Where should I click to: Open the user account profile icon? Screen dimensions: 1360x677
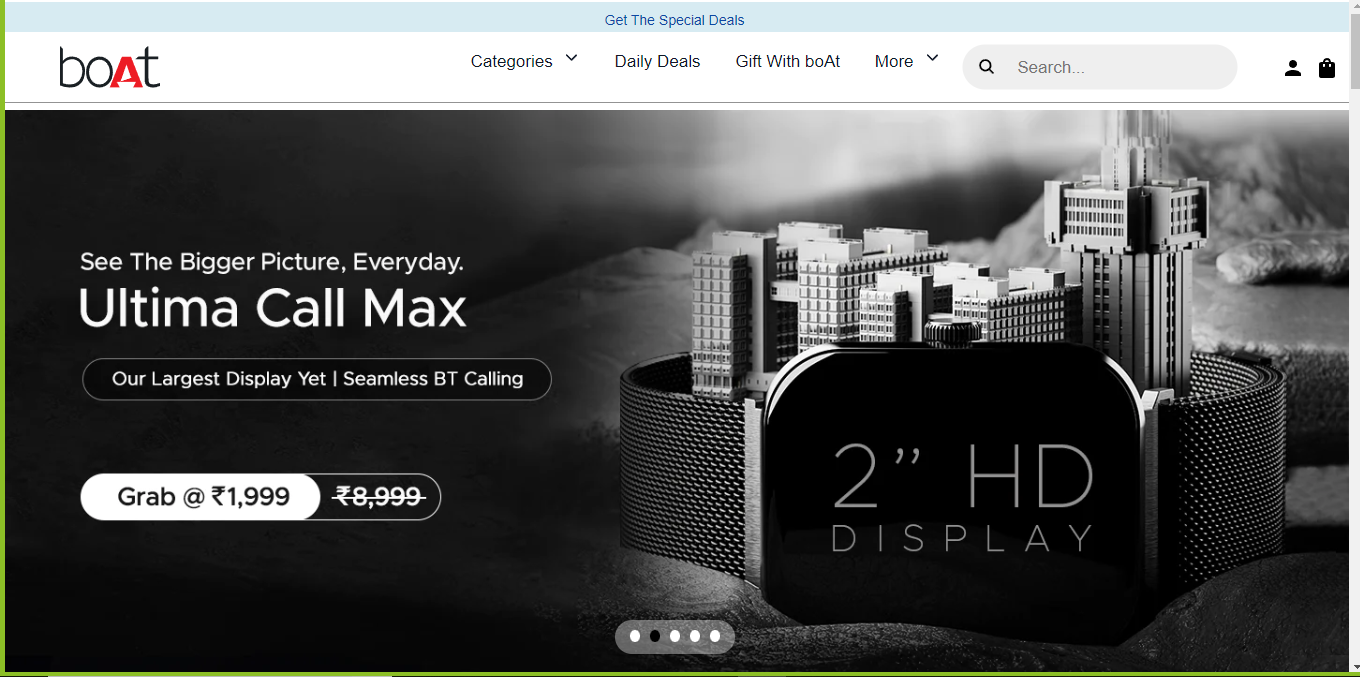click(1293, 68)
